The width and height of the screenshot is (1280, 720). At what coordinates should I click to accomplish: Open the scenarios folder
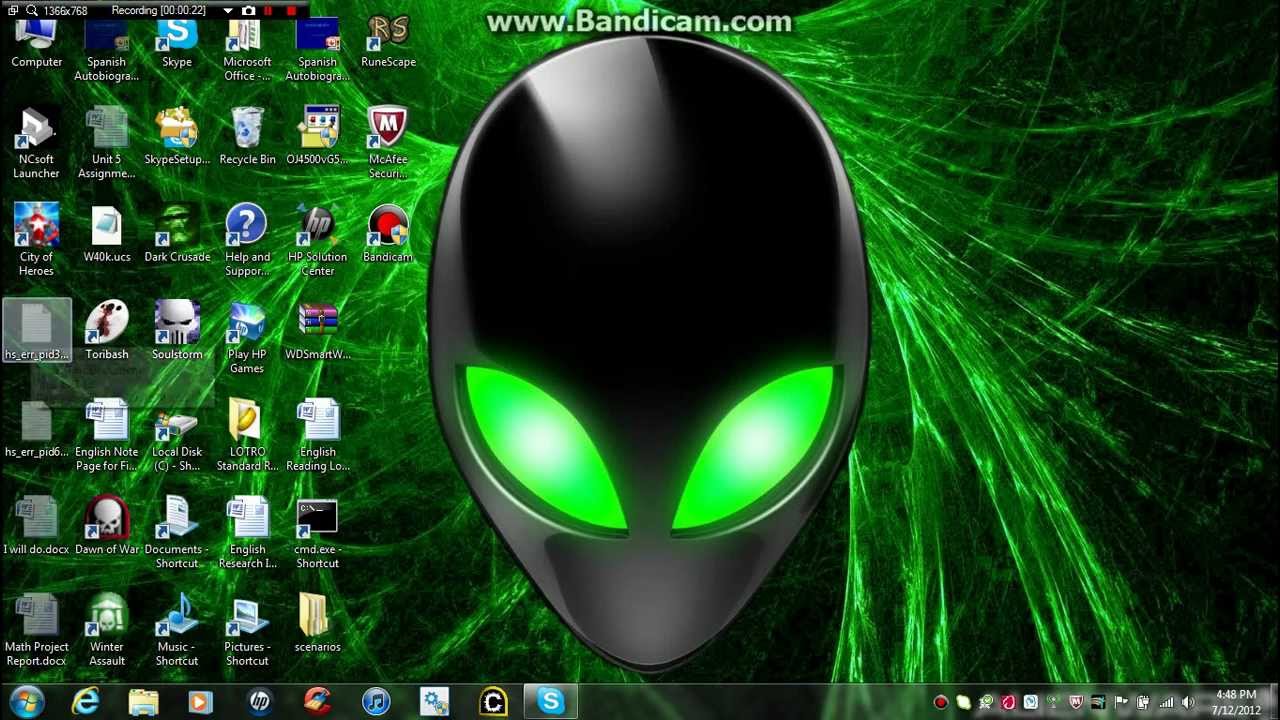[317, 624]
